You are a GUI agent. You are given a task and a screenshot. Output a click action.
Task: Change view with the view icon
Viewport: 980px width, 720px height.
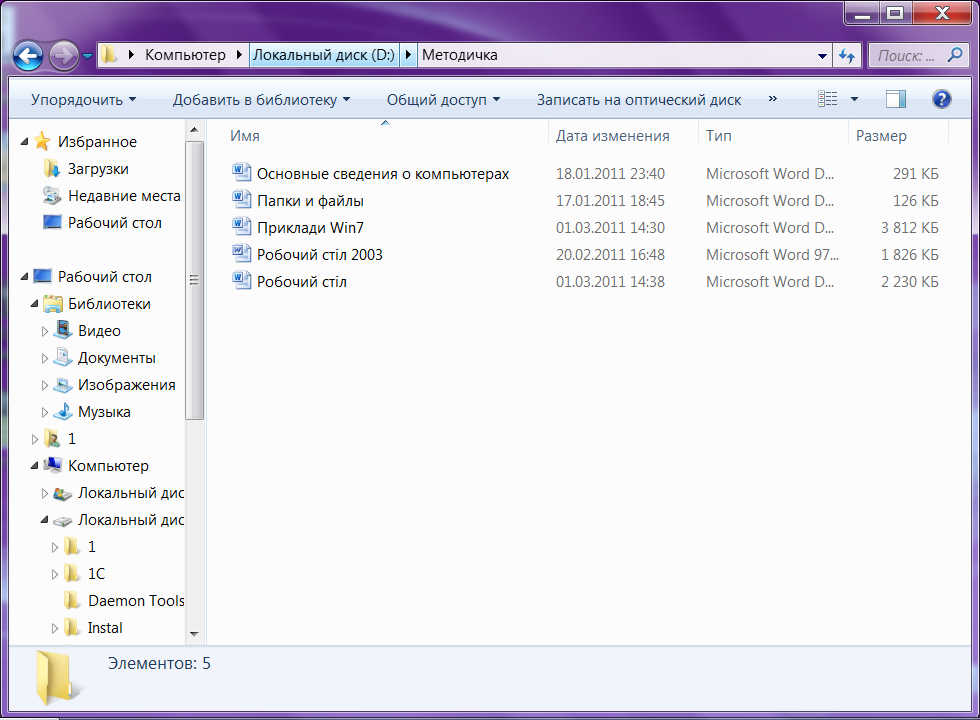pos(828,99)
